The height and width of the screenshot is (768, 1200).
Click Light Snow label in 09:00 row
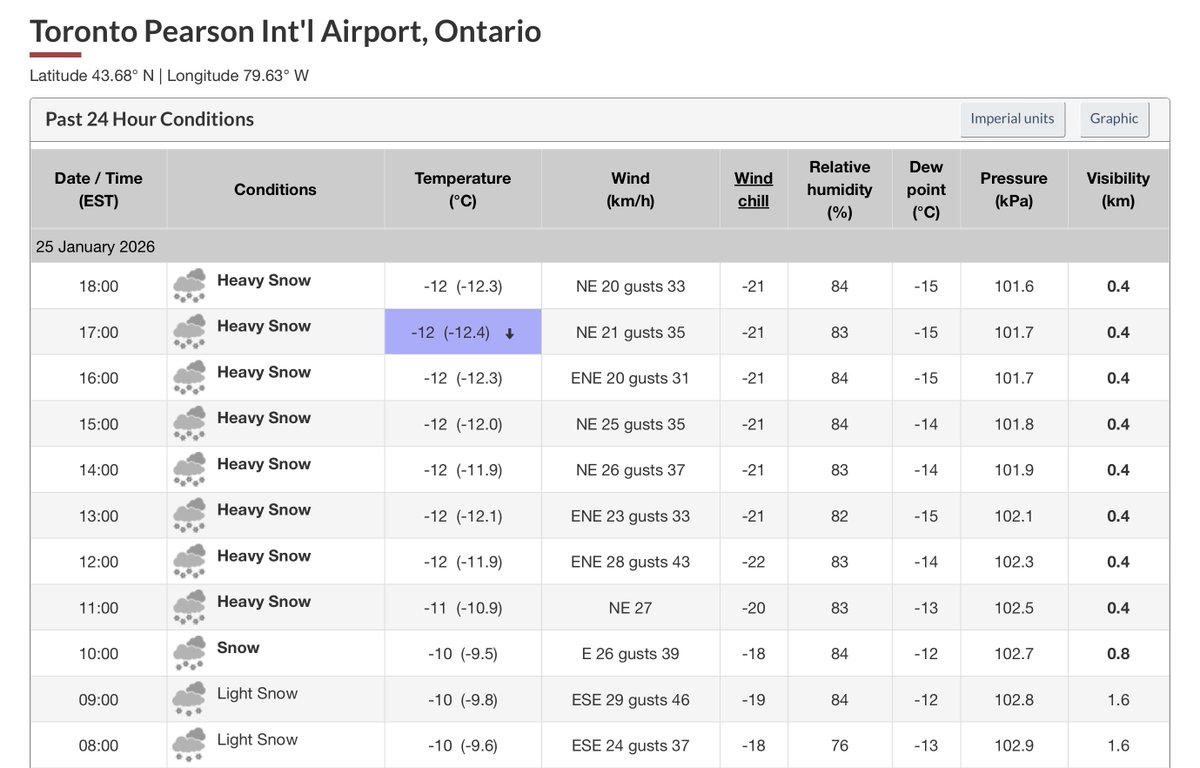[x=257, y=694]
